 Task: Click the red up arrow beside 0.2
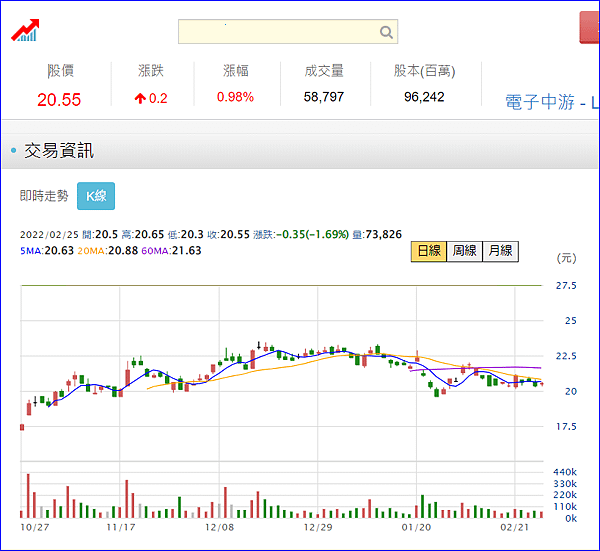(x=140, y=99)
